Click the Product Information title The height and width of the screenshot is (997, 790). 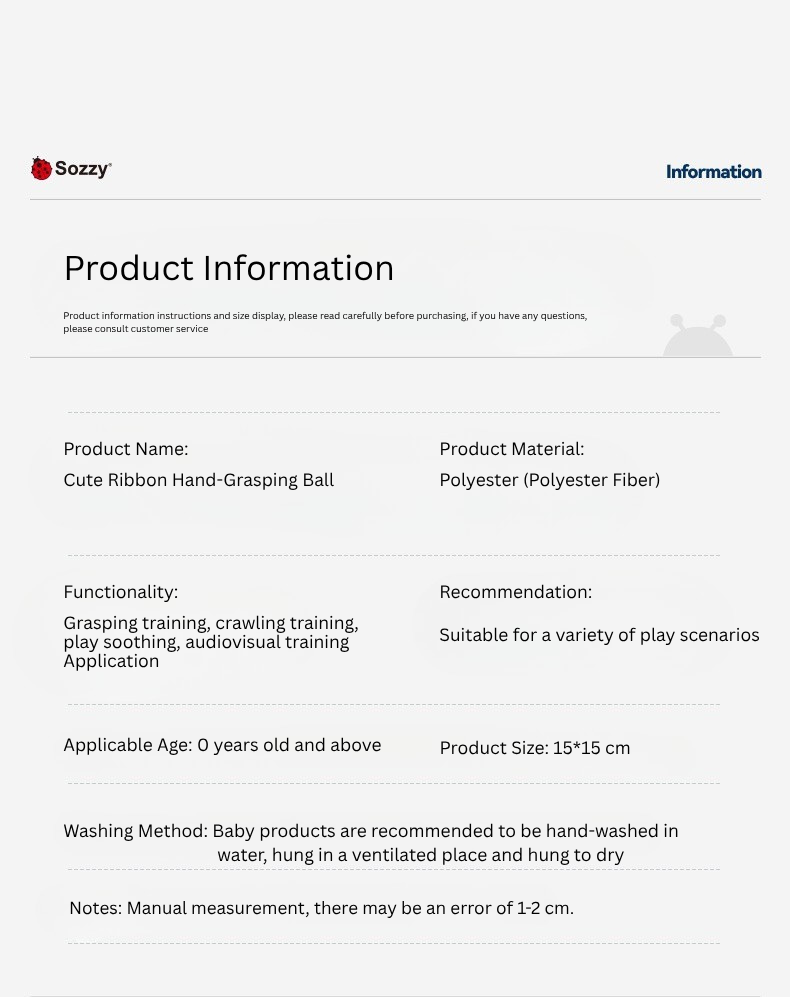coord(229,268)
